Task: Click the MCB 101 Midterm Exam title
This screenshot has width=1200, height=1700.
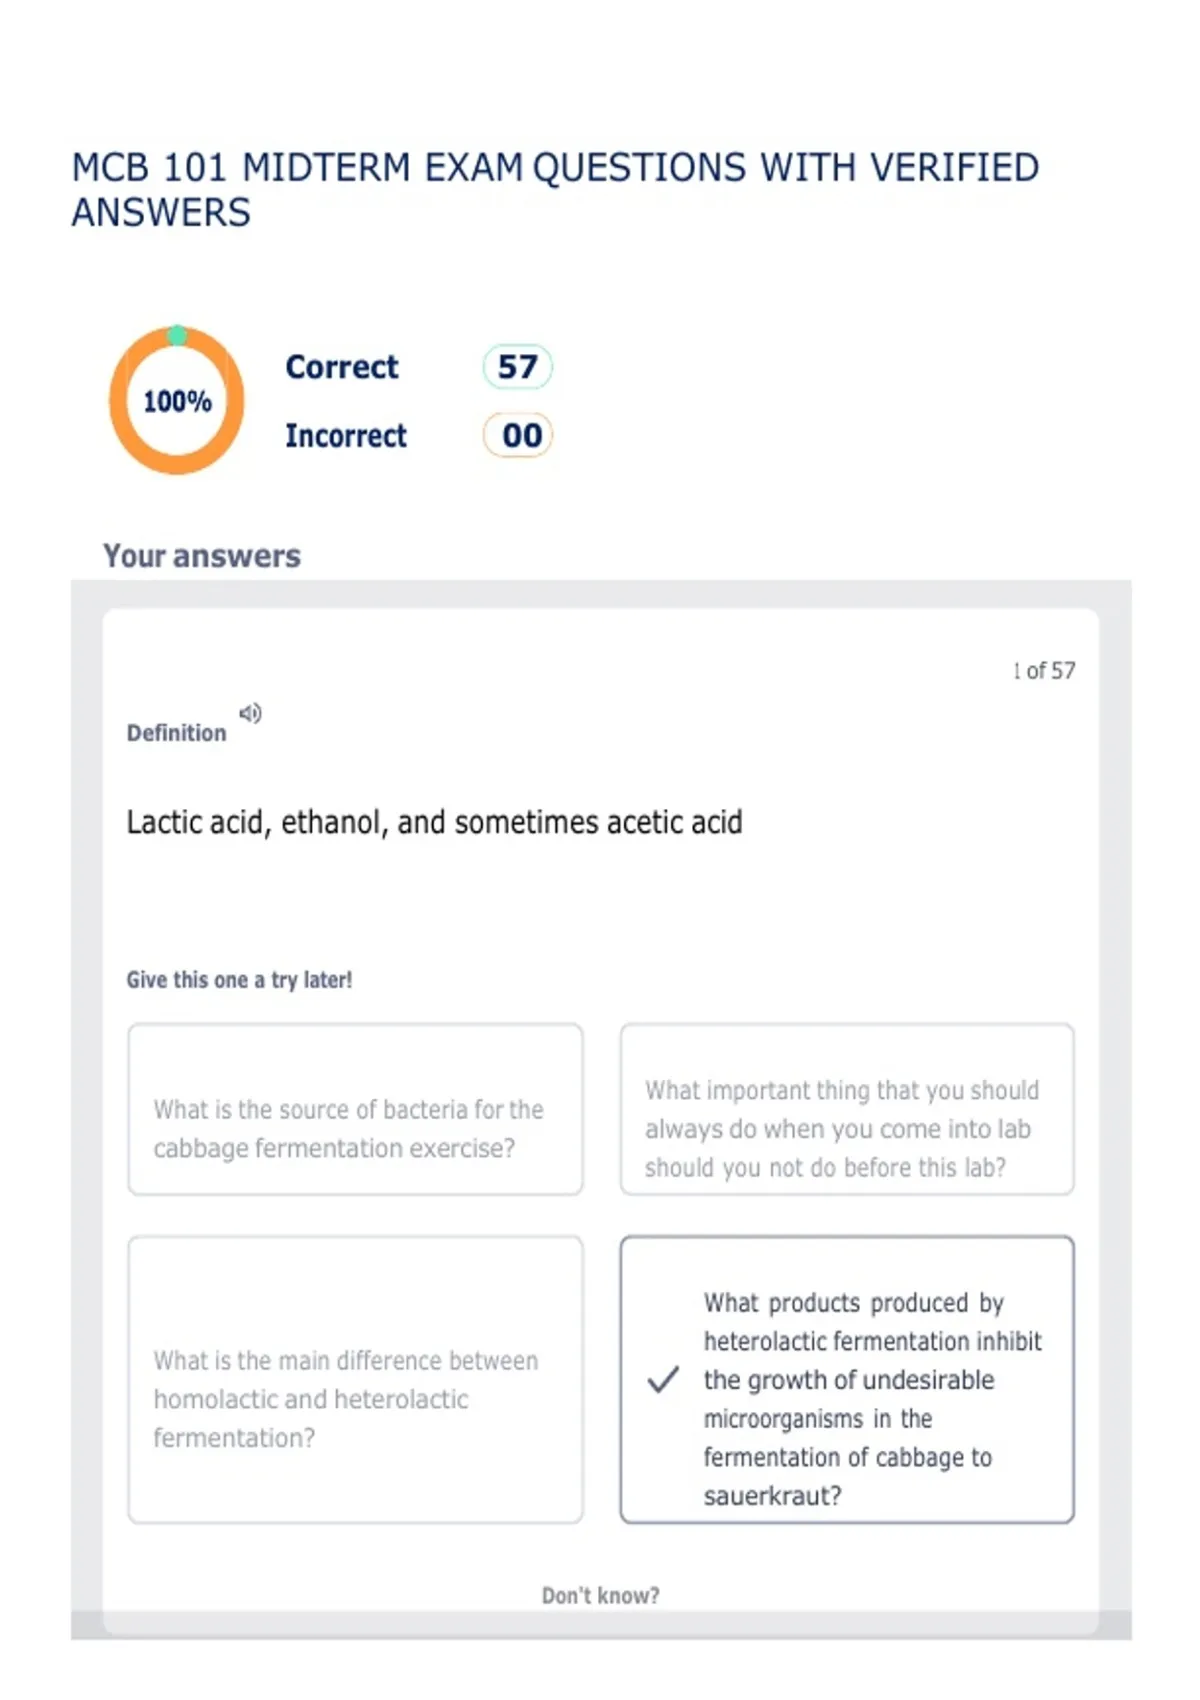Action: point(555,190)
